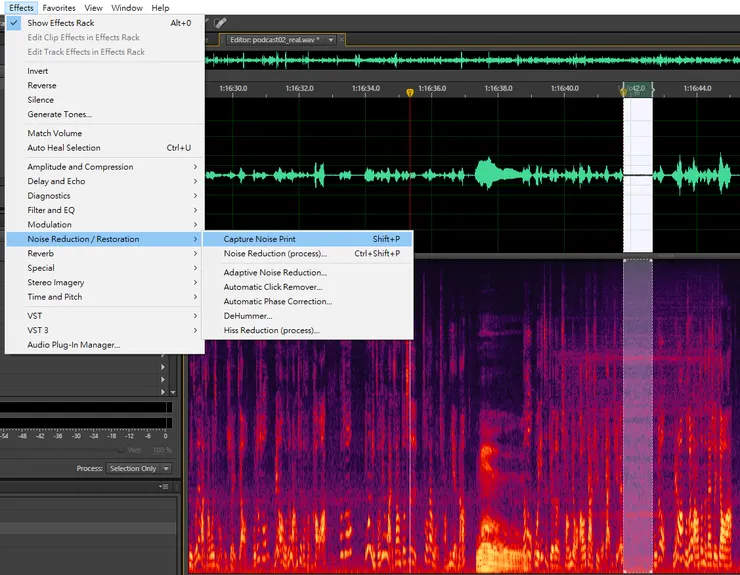
Task: Open Noise Reduction (process) effect
Action: click(x=275, y=254)
